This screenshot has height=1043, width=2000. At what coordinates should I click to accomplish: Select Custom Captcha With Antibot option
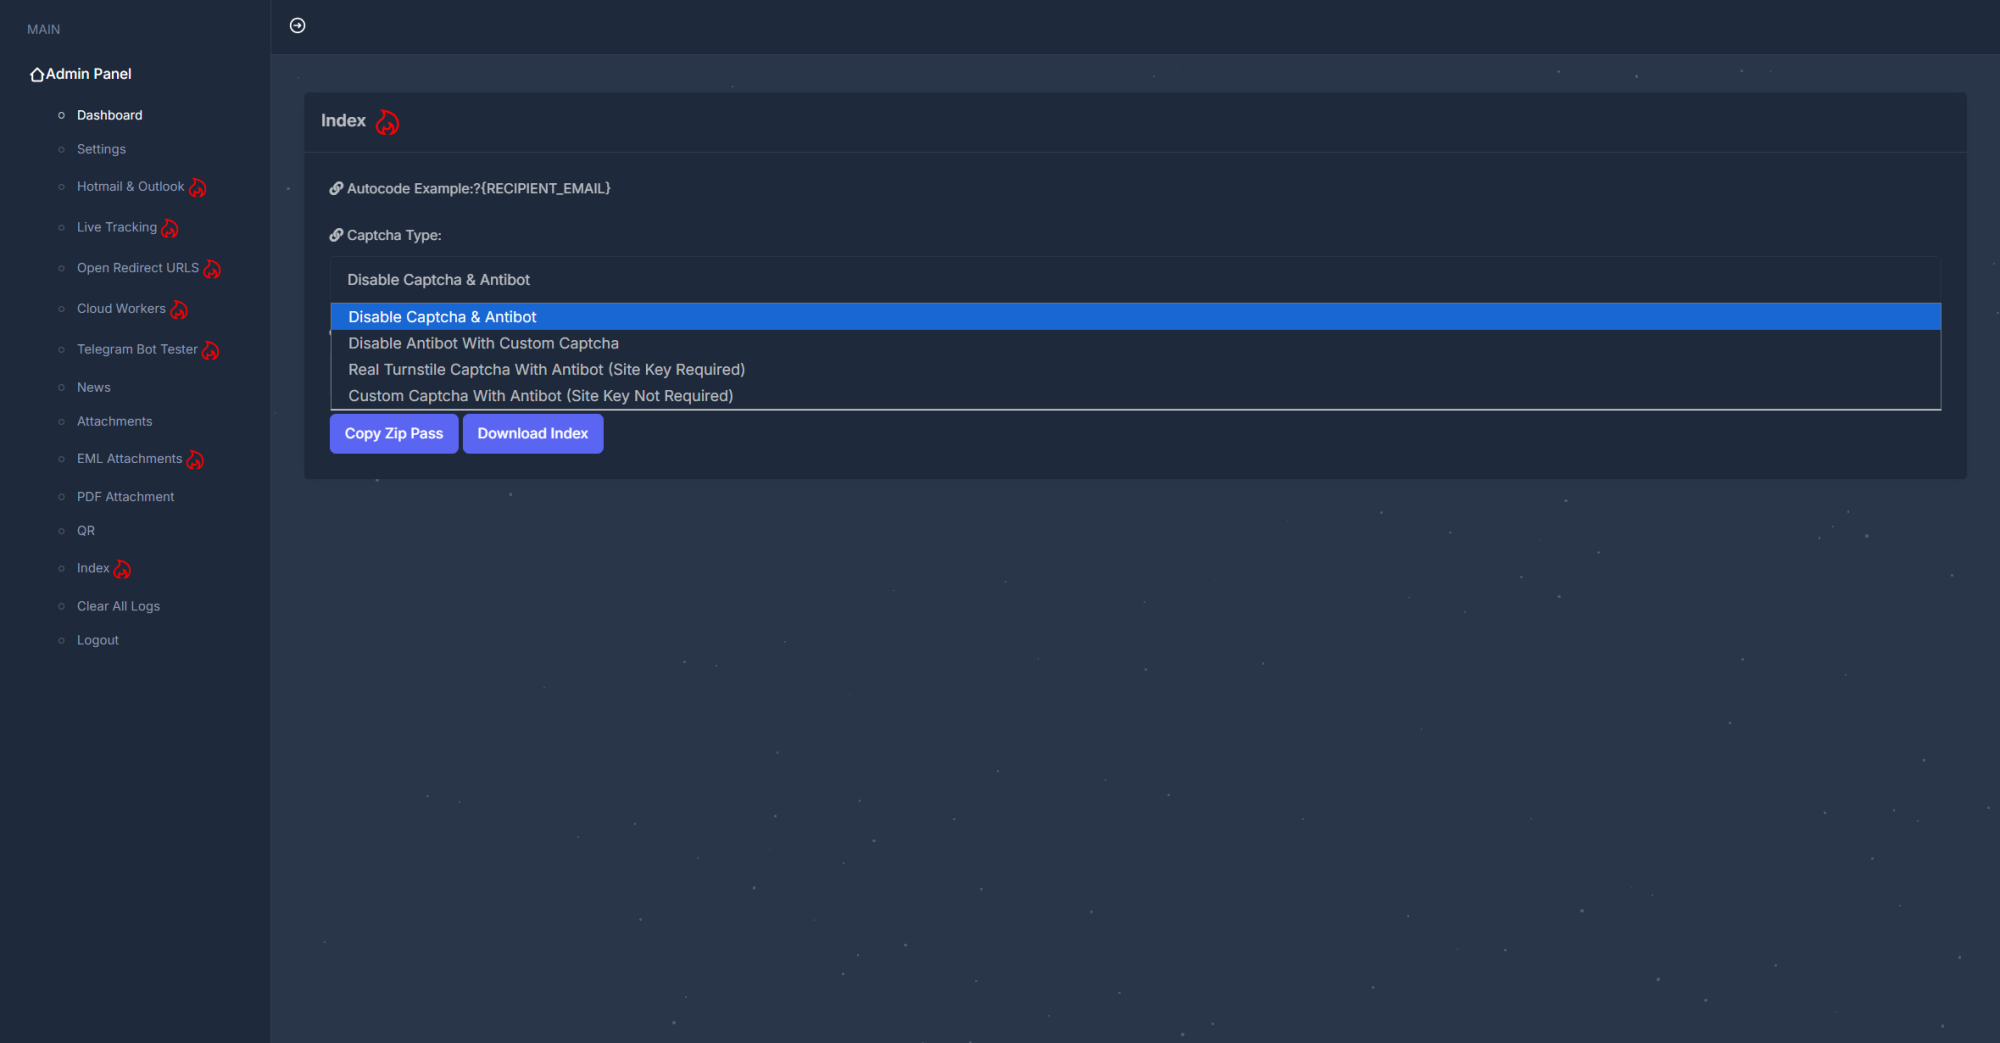[x=540, y=396]
